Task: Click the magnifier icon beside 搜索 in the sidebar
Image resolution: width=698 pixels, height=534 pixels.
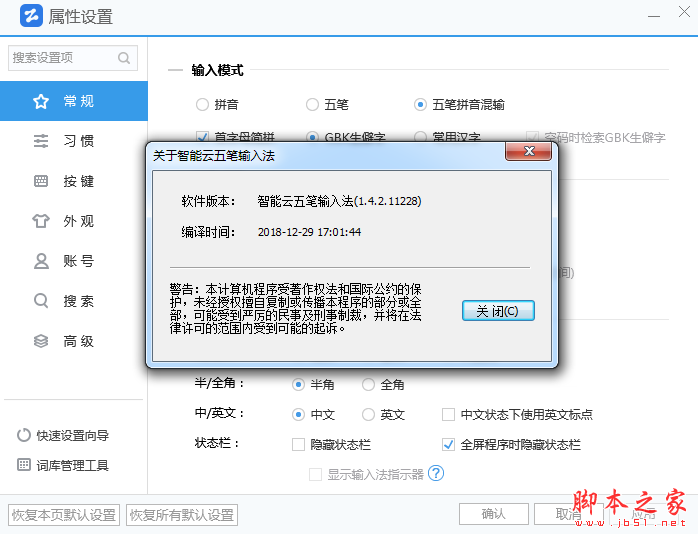Action: [41, 301]
